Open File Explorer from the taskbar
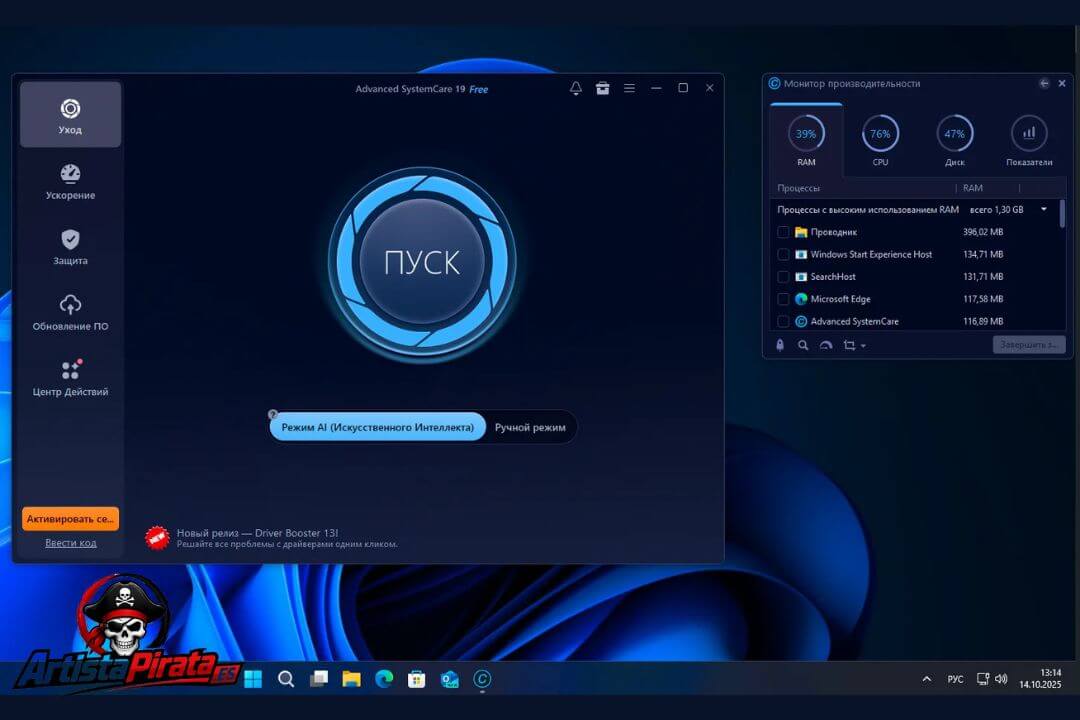The width and height of the screenshot is (1080, 720). [351, 679]
